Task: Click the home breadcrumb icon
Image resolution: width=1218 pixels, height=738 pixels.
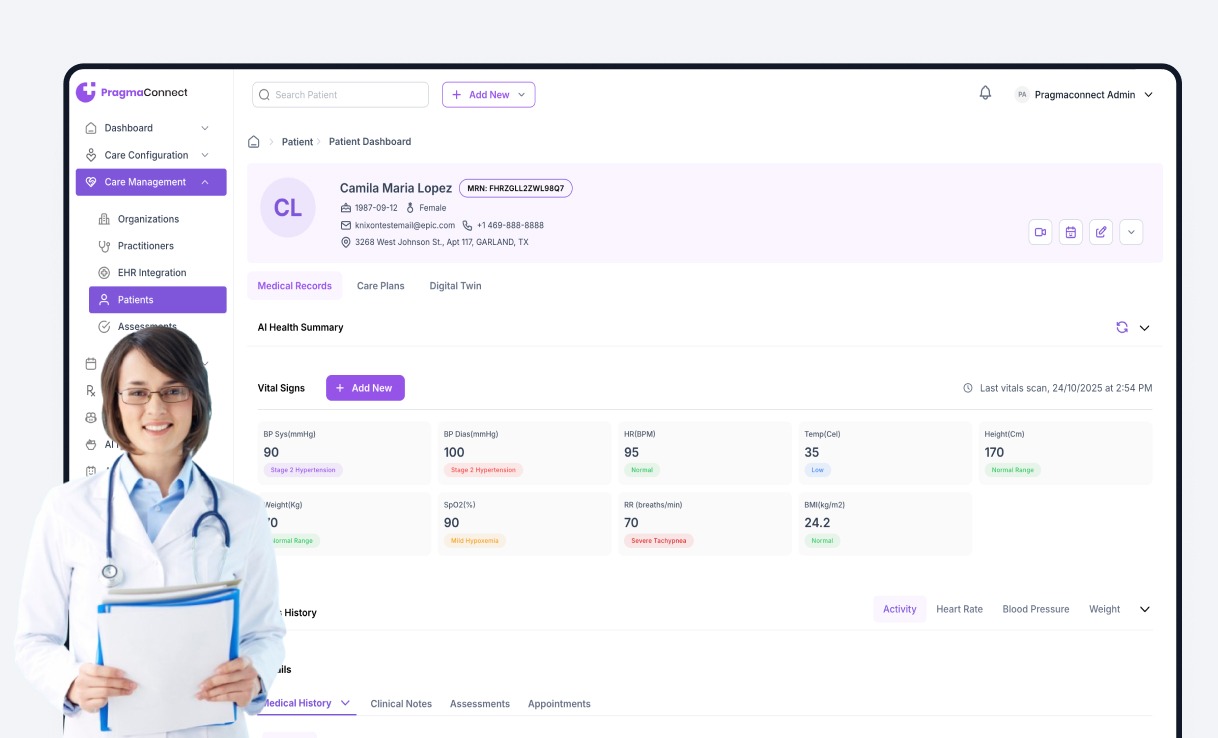Action: pos(254,142)
